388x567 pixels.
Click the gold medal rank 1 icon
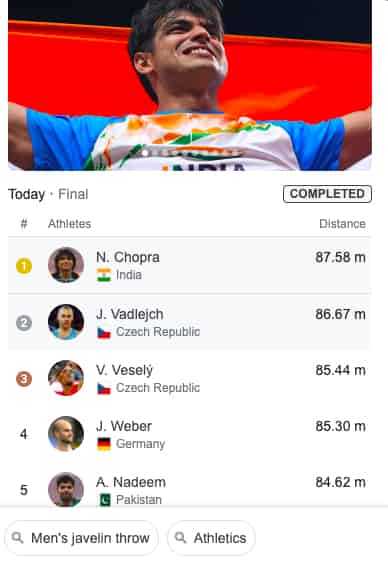[24, 267]
